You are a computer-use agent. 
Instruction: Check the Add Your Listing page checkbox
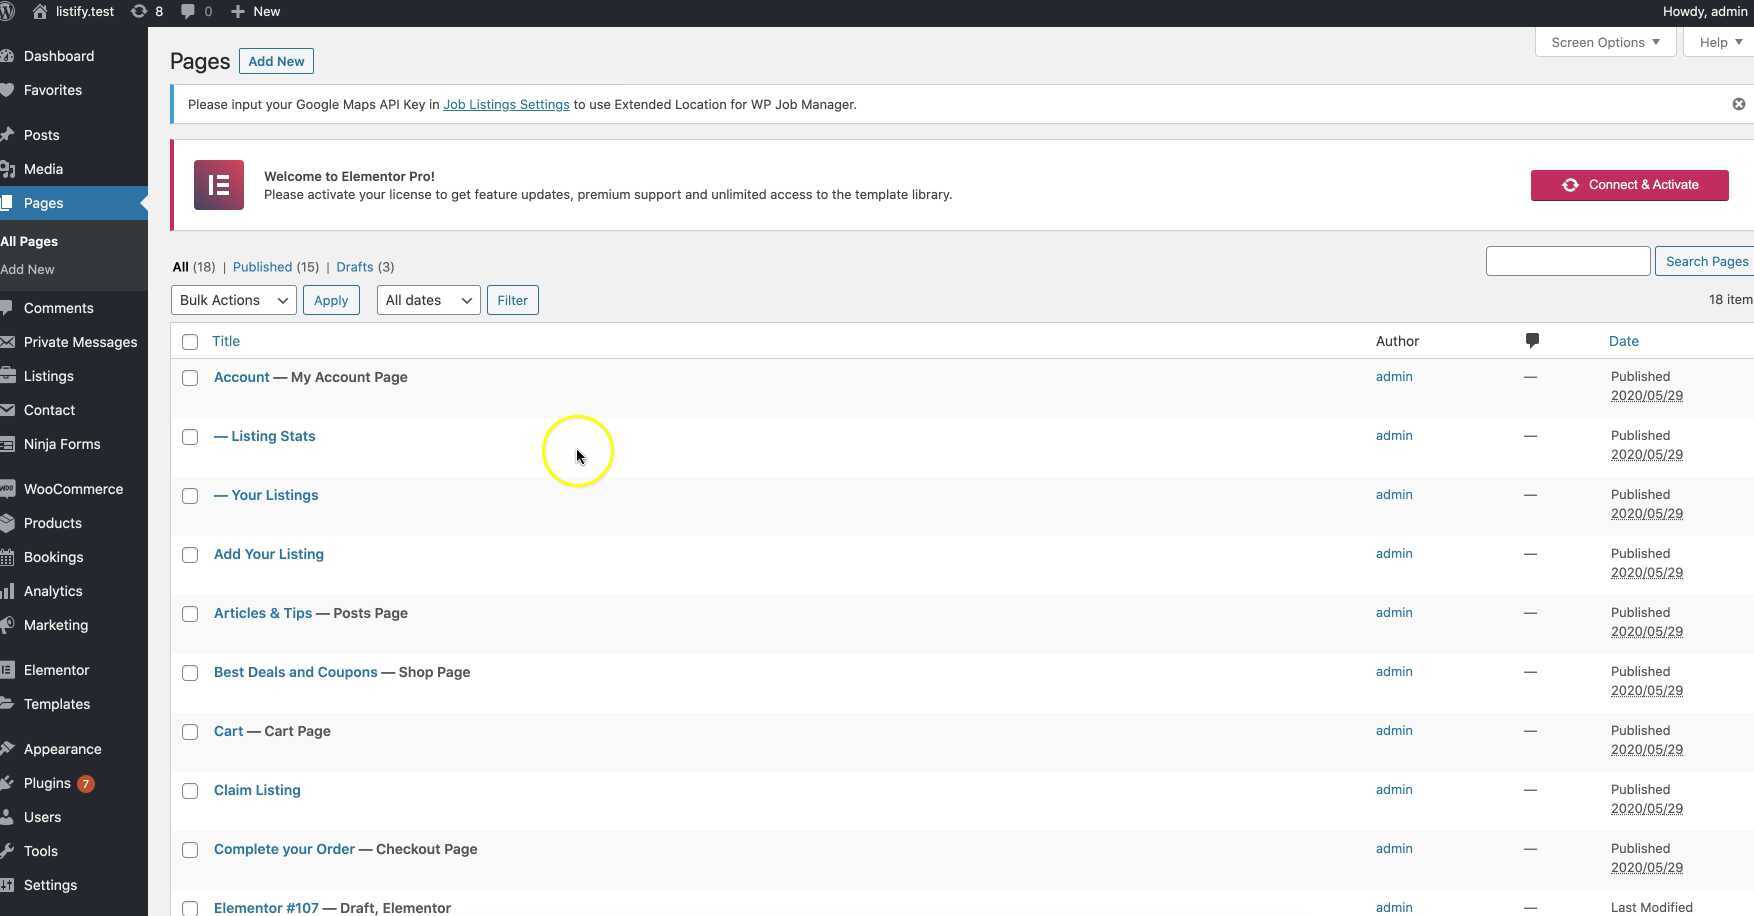tap(190, 555)
